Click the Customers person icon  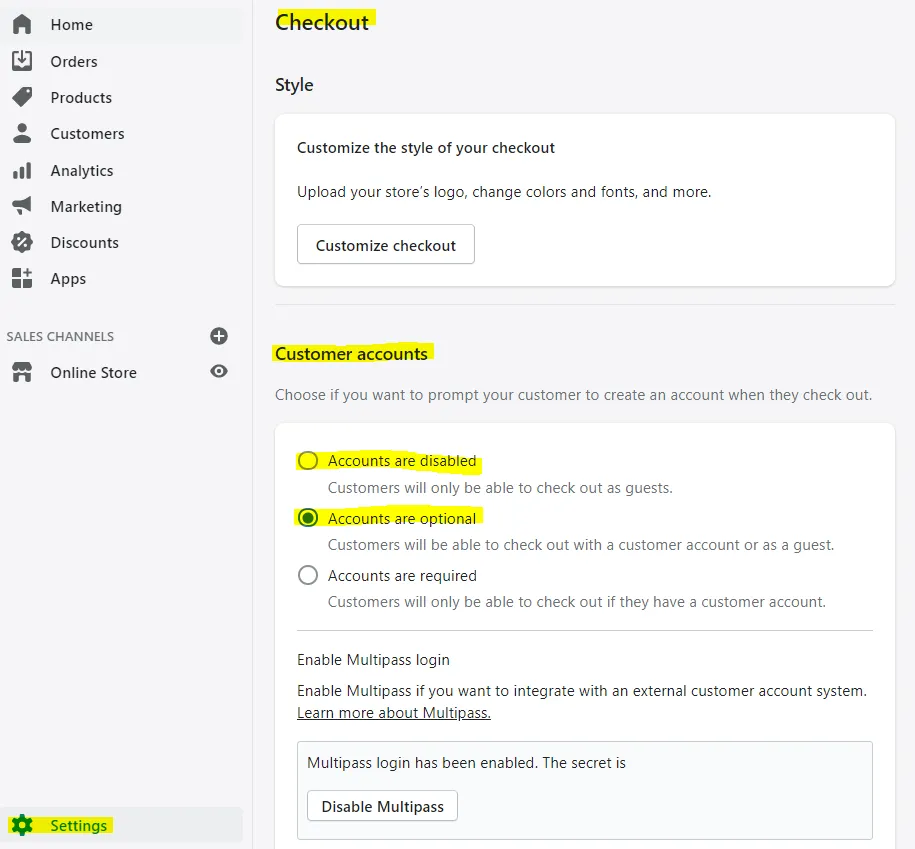22,133
